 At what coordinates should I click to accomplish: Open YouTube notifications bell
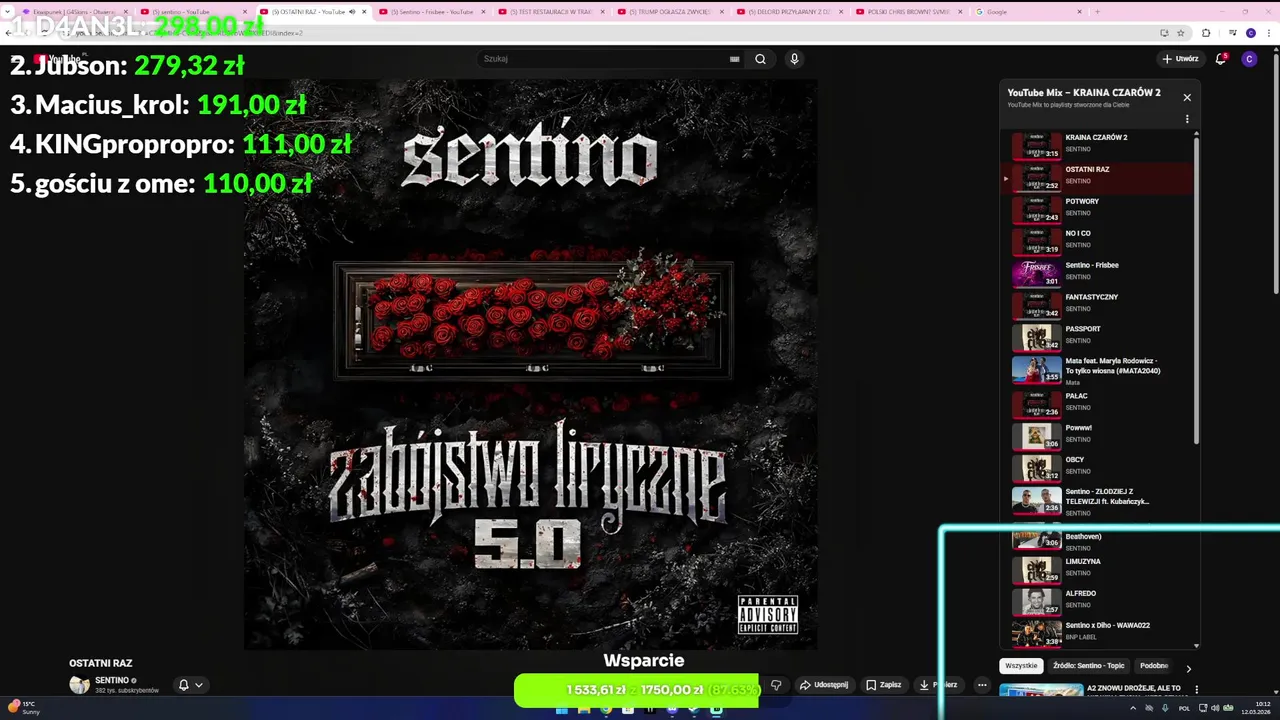[x=1220, y=59]
